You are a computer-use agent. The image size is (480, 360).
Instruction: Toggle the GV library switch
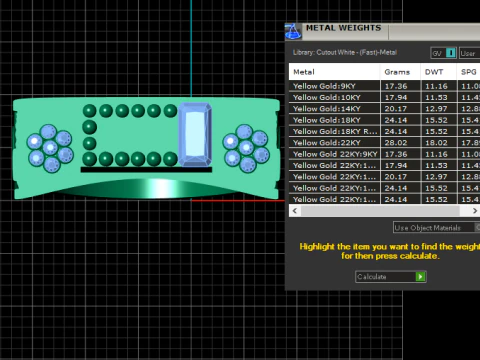point(443,53)
